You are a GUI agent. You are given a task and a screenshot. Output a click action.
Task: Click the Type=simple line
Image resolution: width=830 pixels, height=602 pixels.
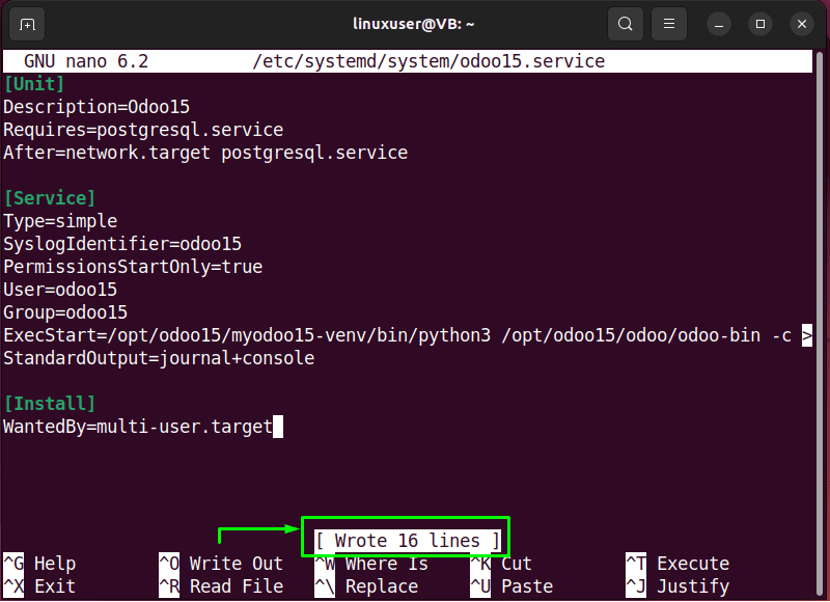pyautogui.click(x=60, y=221)
